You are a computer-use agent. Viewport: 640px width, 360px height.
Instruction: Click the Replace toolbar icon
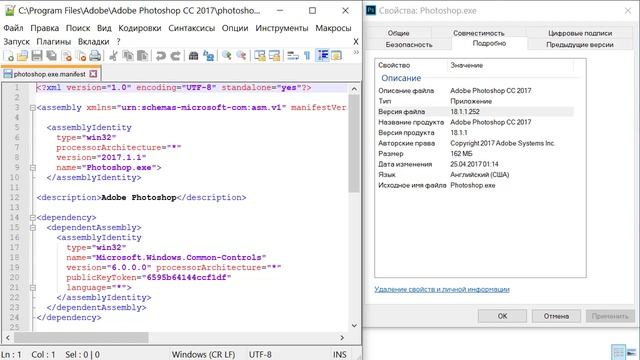[x=209, y=56]
